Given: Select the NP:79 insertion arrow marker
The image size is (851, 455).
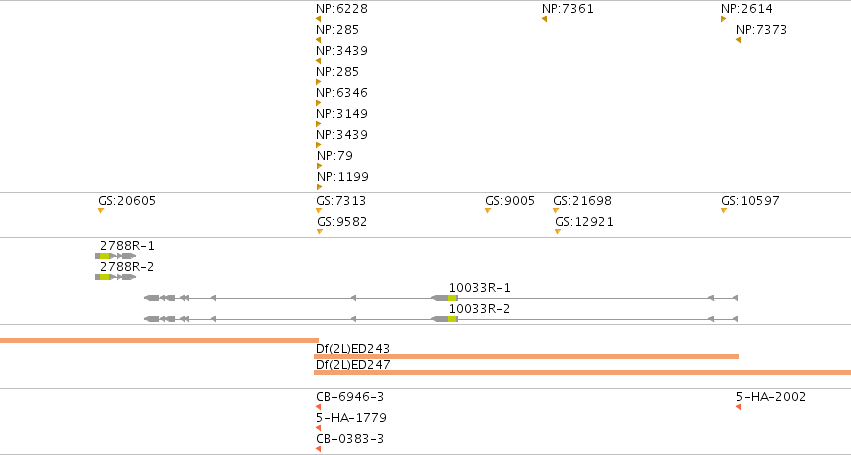Looking at the screenshot, I should (320, 166).
